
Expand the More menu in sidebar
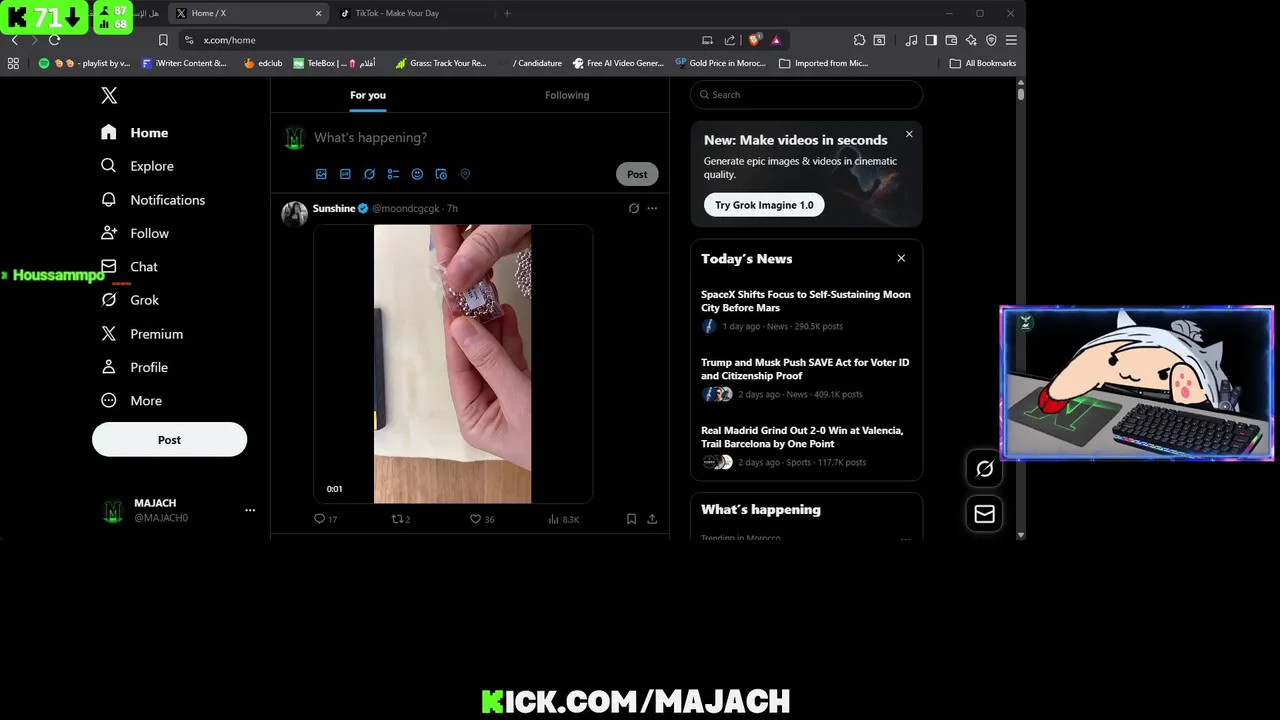[132, 401]
